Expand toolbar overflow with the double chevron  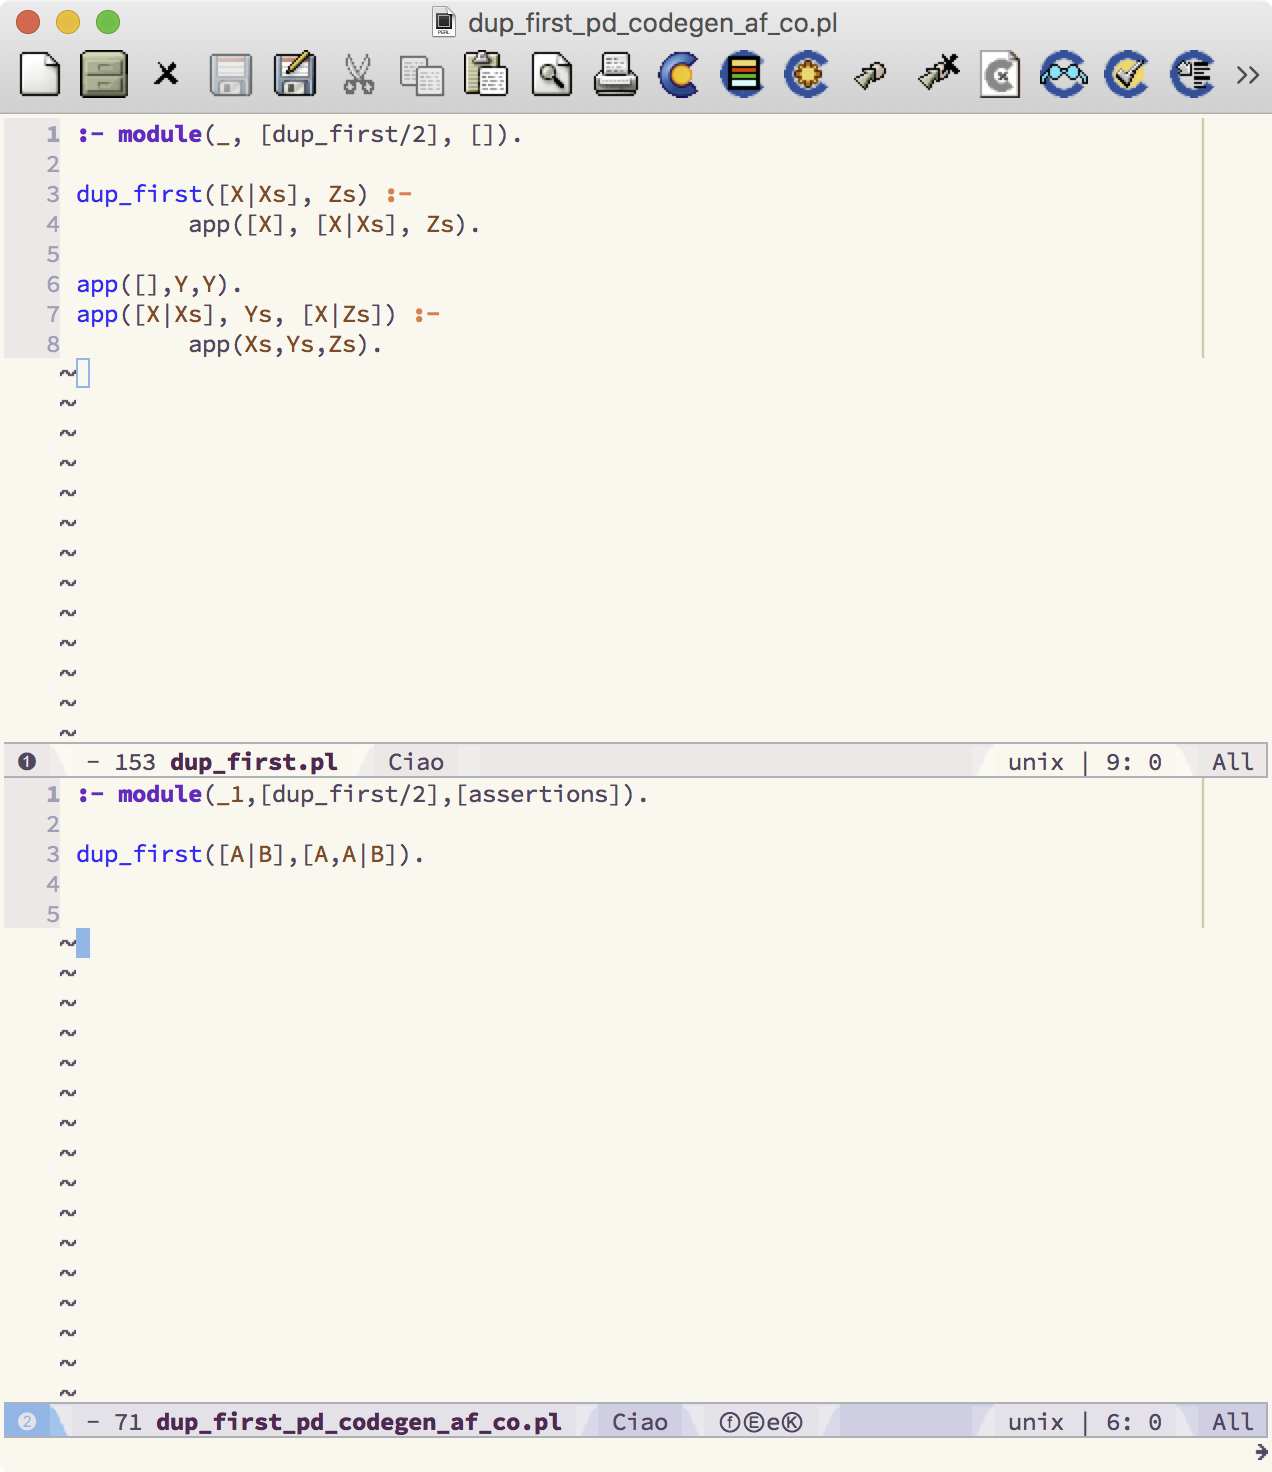click(x=1247, y=75)
